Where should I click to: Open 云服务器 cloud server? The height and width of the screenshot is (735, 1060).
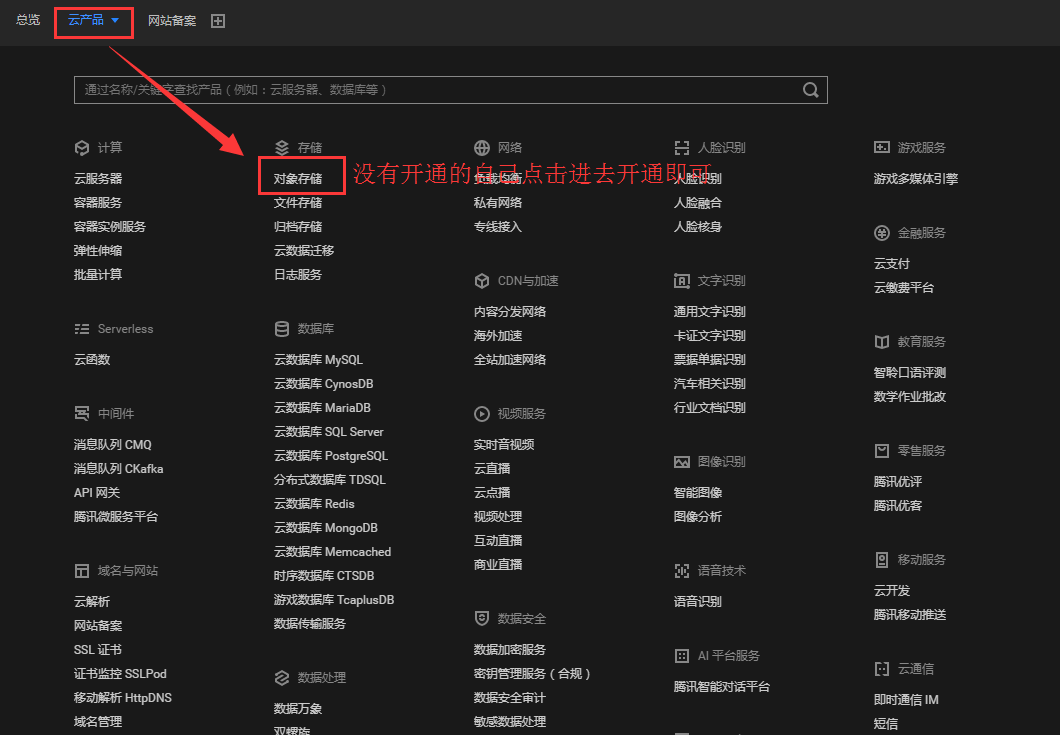(x=98, y=179)
